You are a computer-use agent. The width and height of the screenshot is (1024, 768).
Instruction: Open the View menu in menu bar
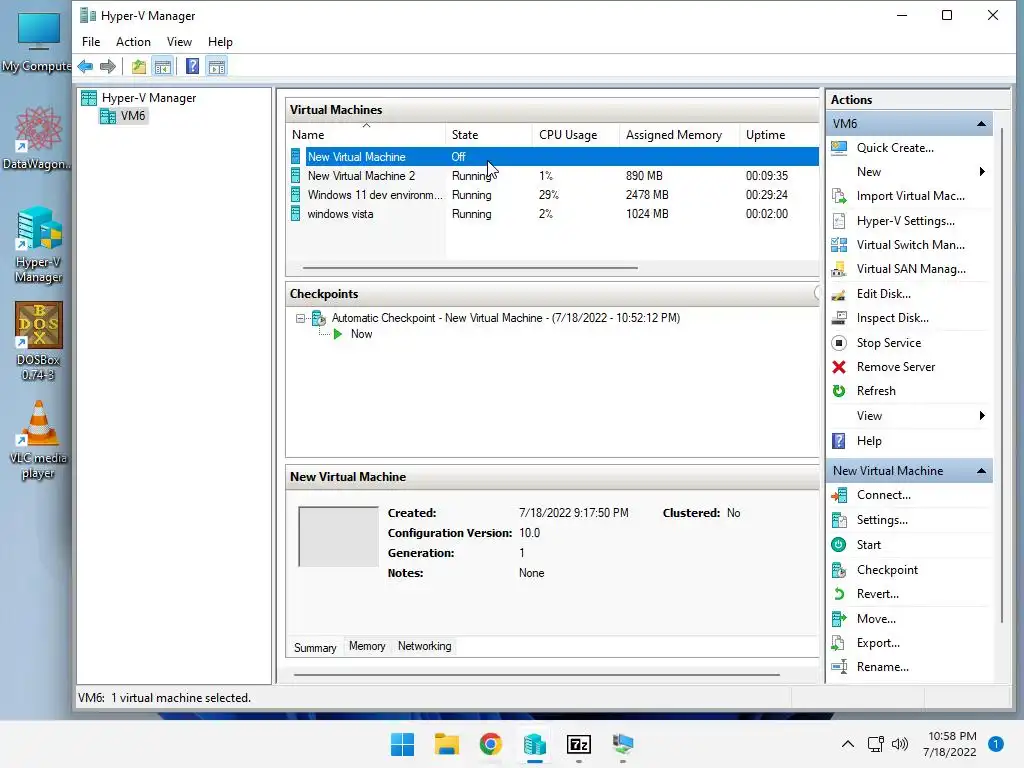coord(179,42)
